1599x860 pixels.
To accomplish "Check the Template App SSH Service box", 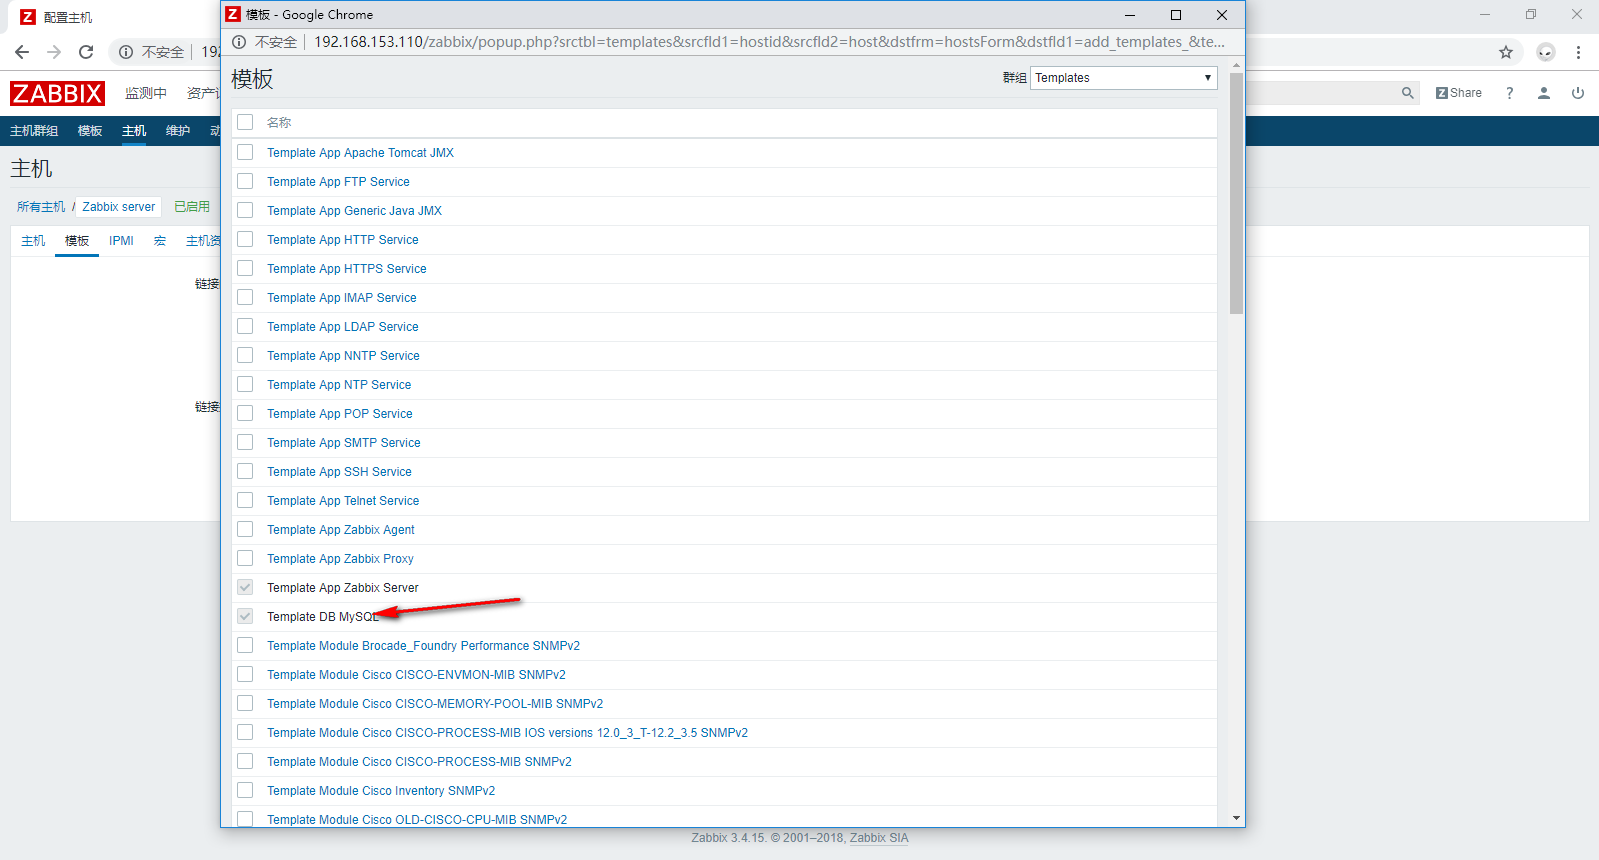I will (x=245, y=471).
